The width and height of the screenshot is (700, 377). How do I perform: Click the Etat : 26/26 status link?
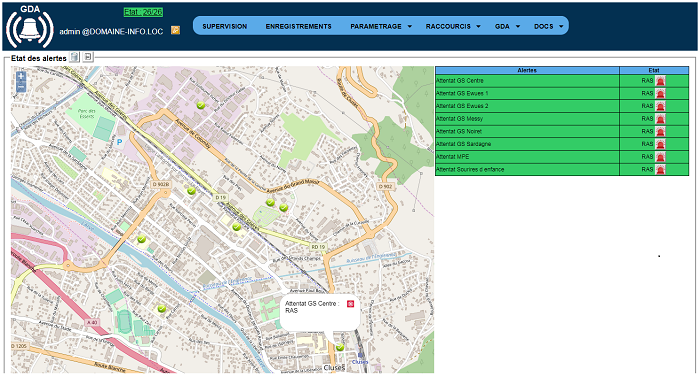(x=143, y=12)
